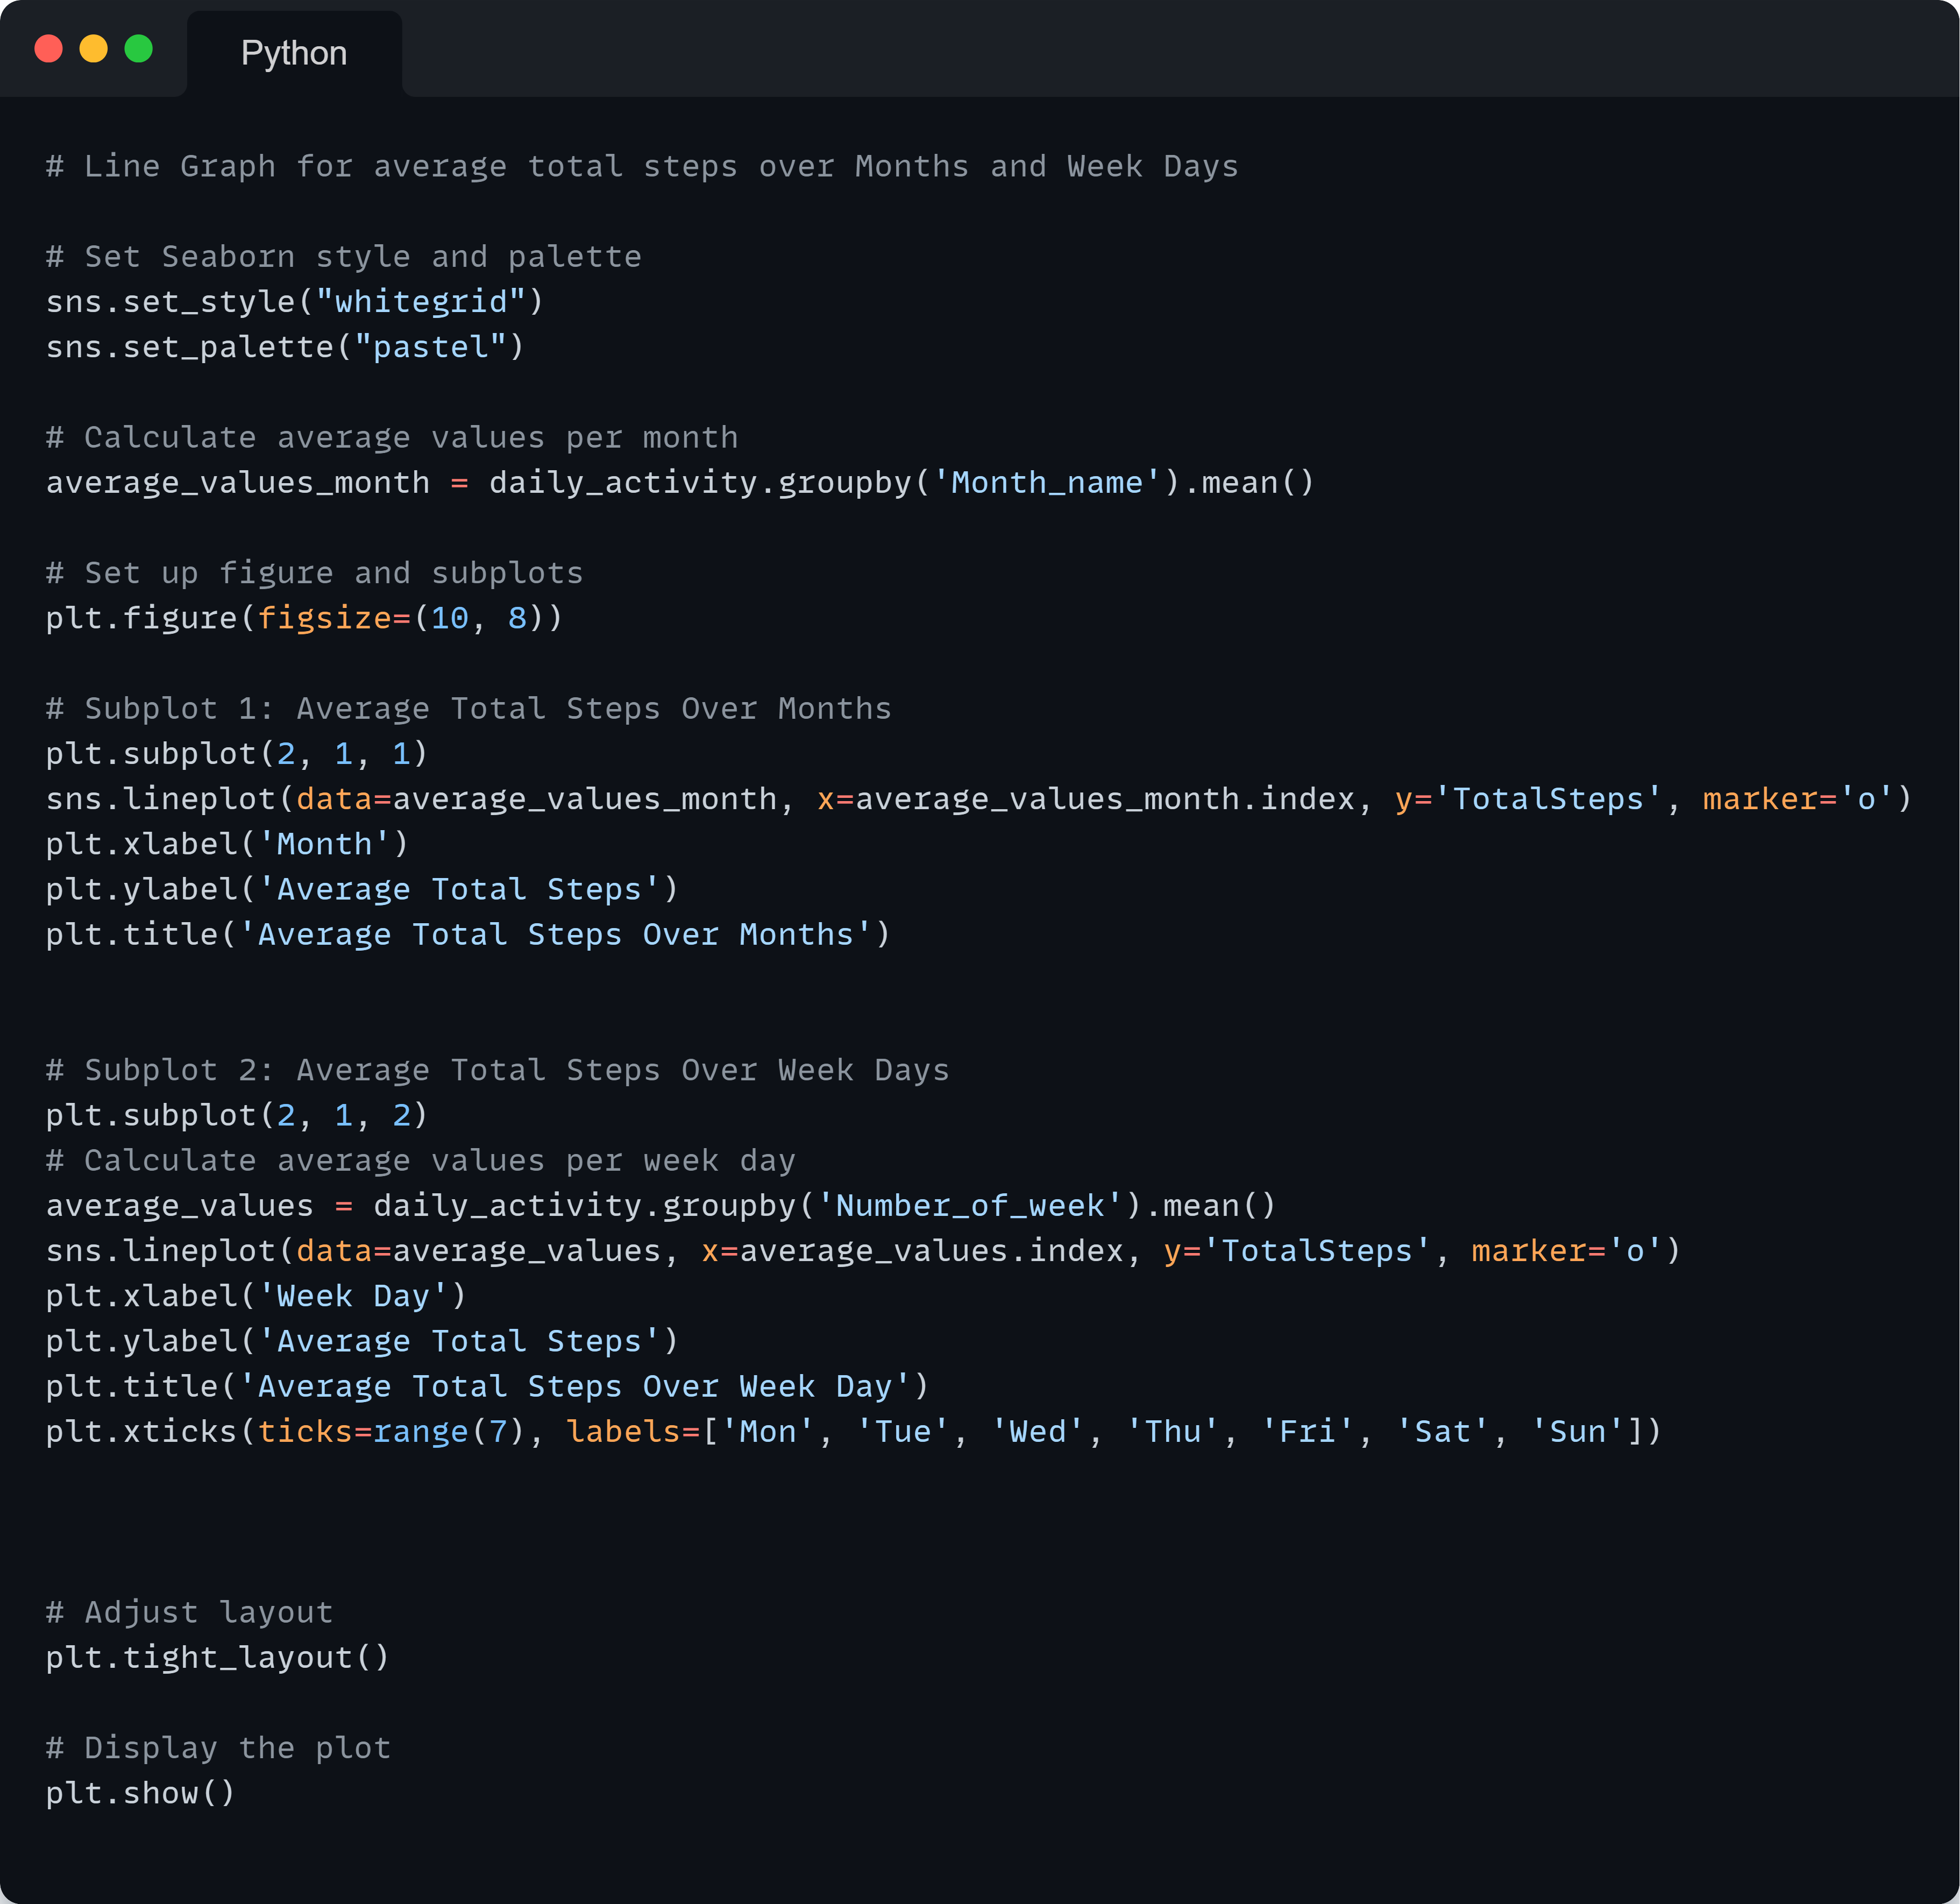
Task: Click the line average_values_month = daily_activity.groupby
Action: 680,483
